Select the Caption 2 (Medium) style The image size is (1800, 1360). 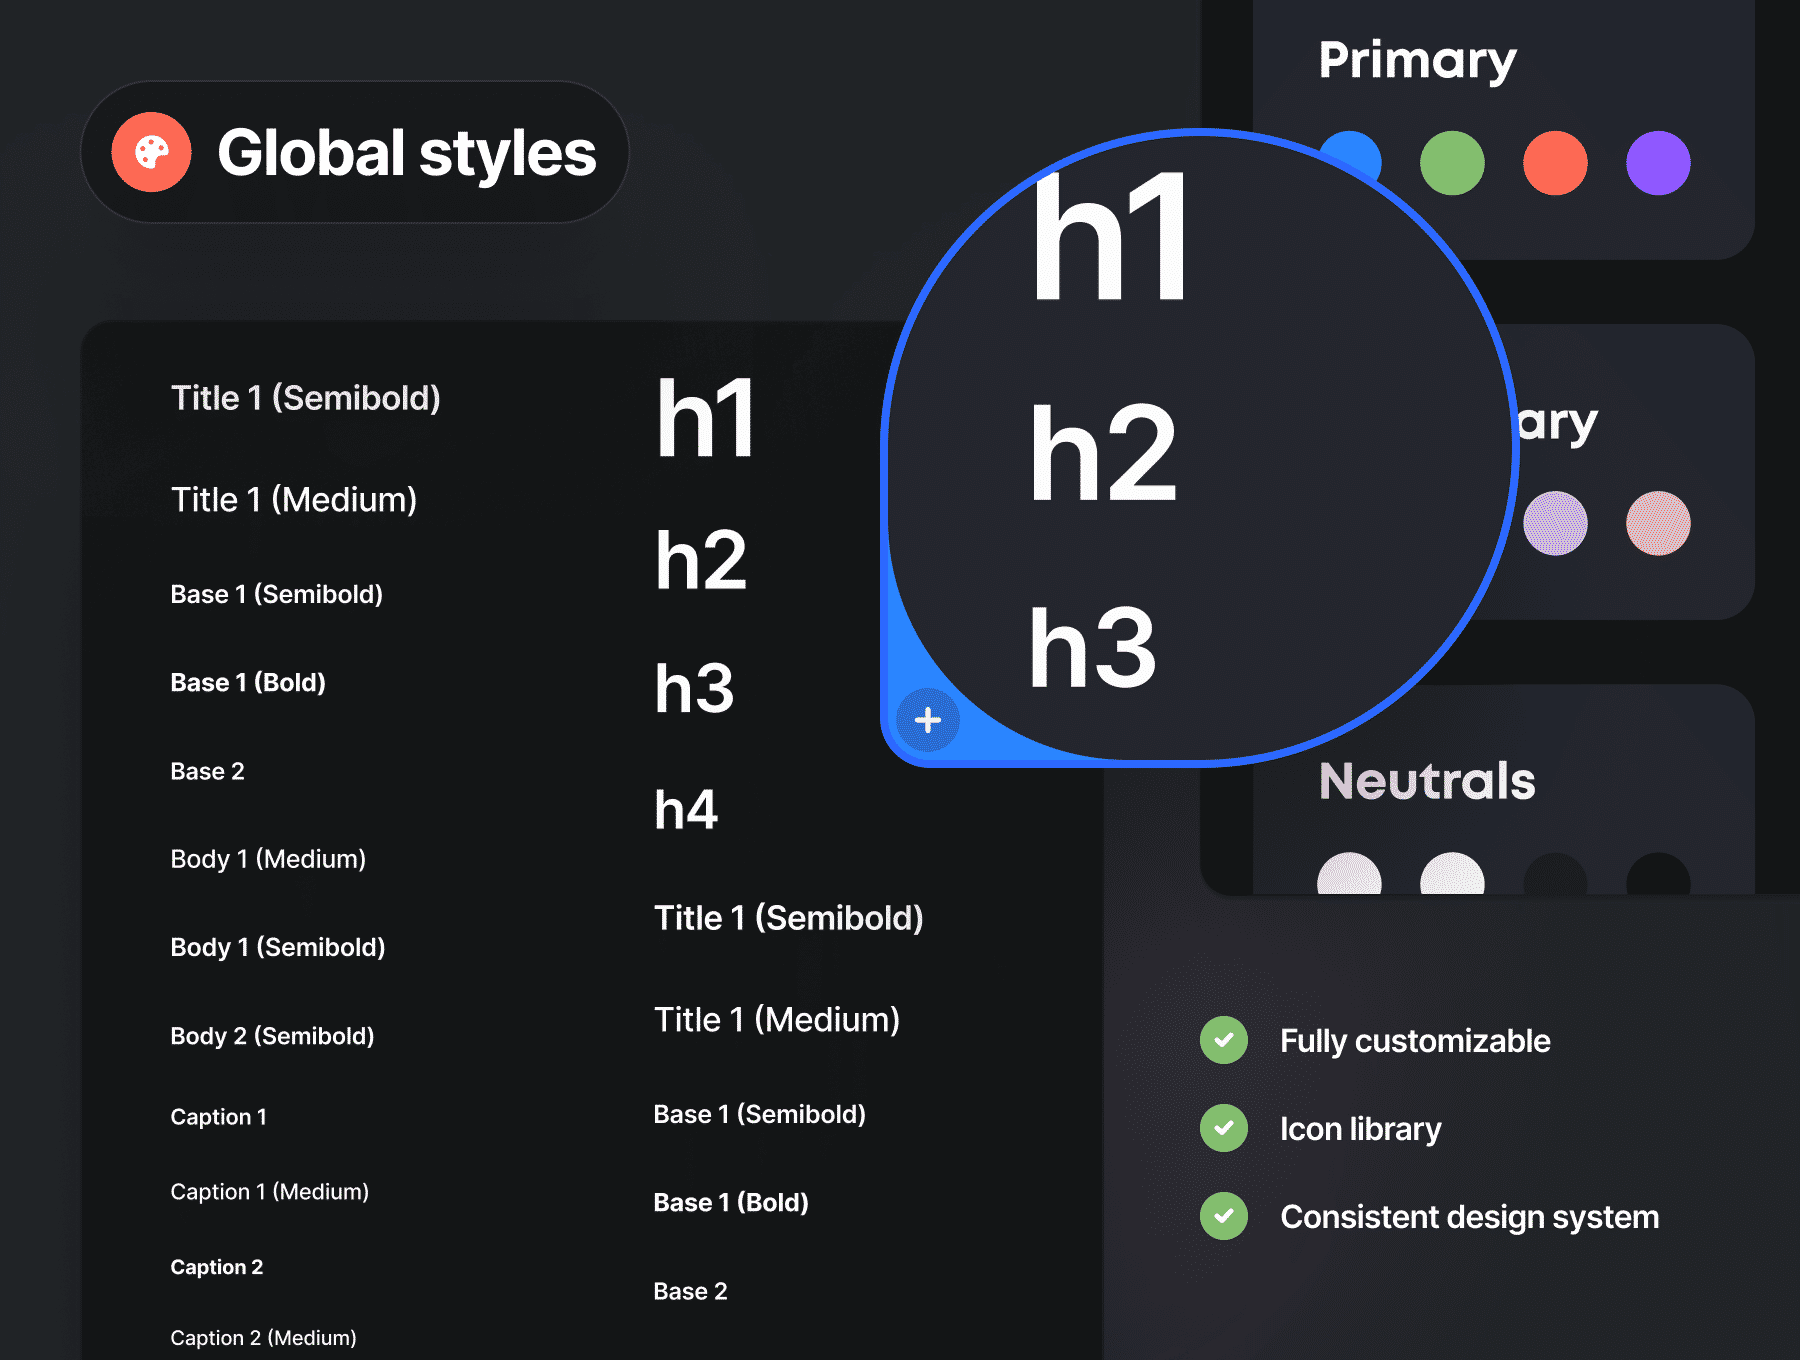264,1338
